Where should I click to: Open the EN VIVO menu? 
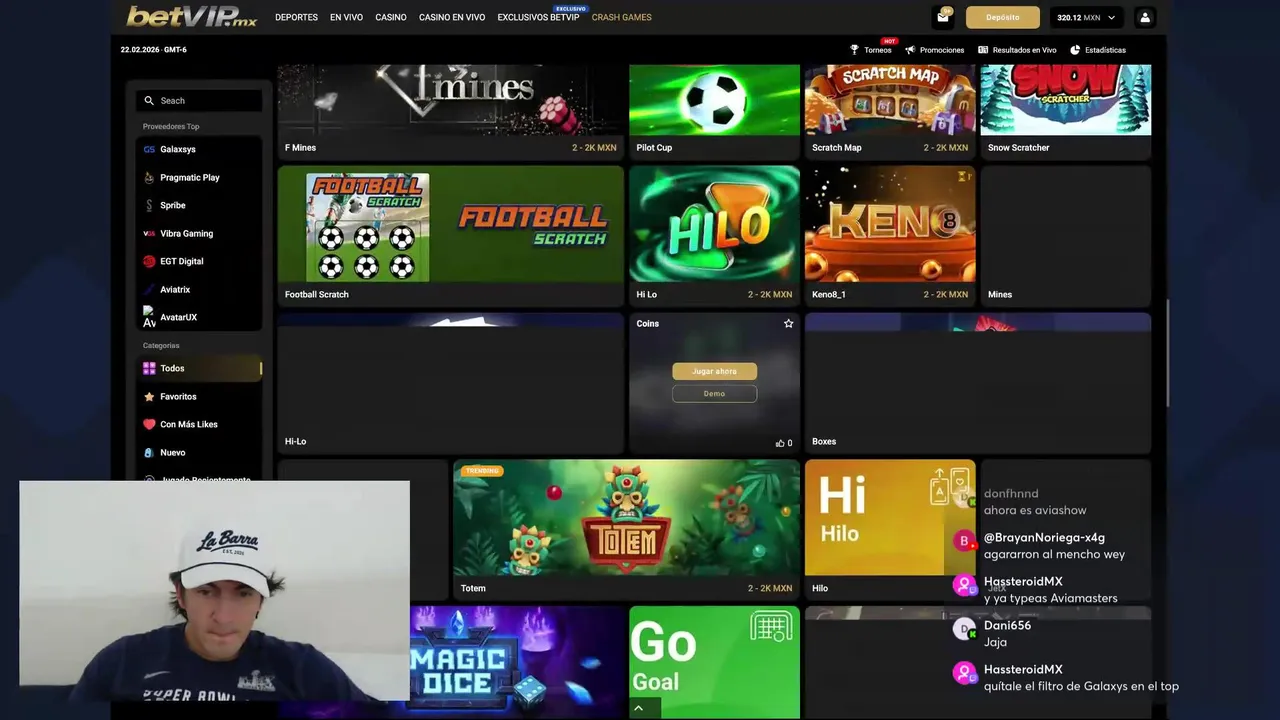click(346, 17)
